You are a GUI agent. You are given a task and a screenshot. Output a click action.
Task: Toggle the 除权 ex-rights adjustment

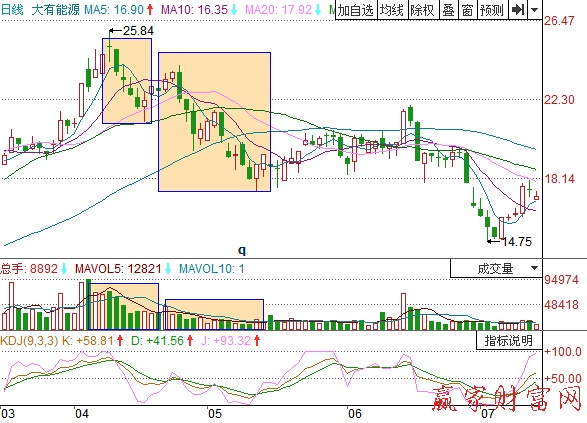[x=423, y=10]
